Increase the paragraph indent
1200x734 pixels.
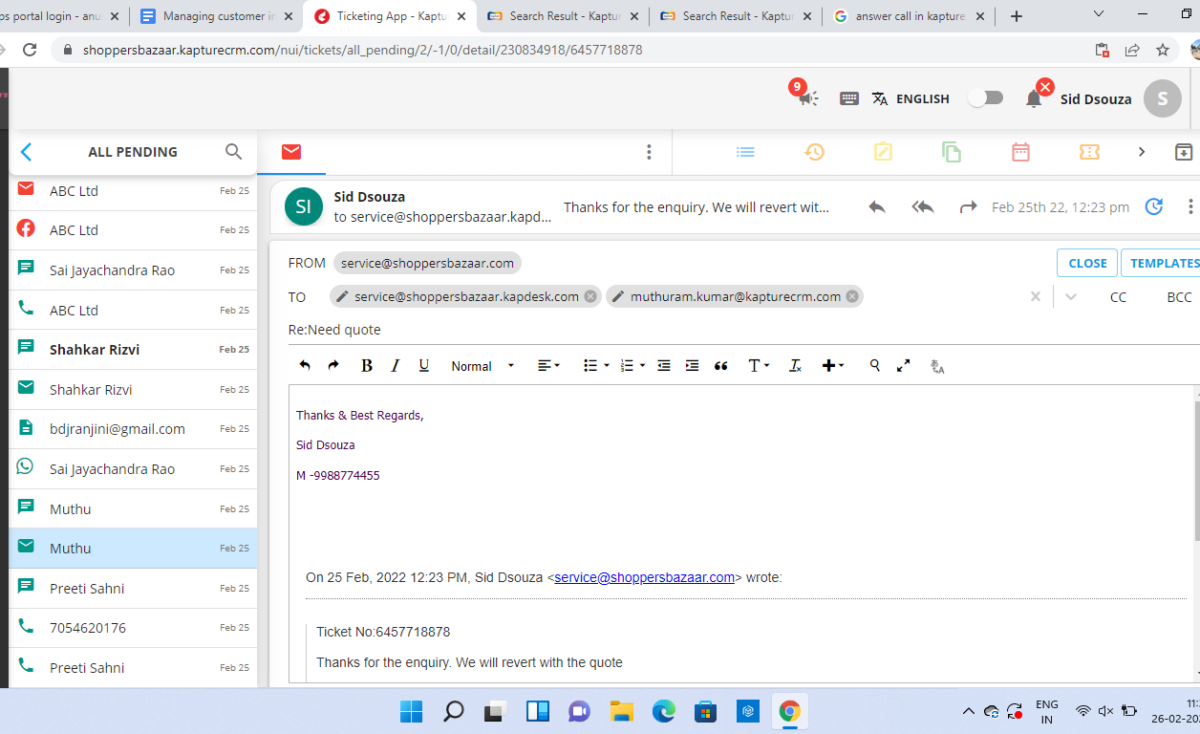[x=692, y=366]
